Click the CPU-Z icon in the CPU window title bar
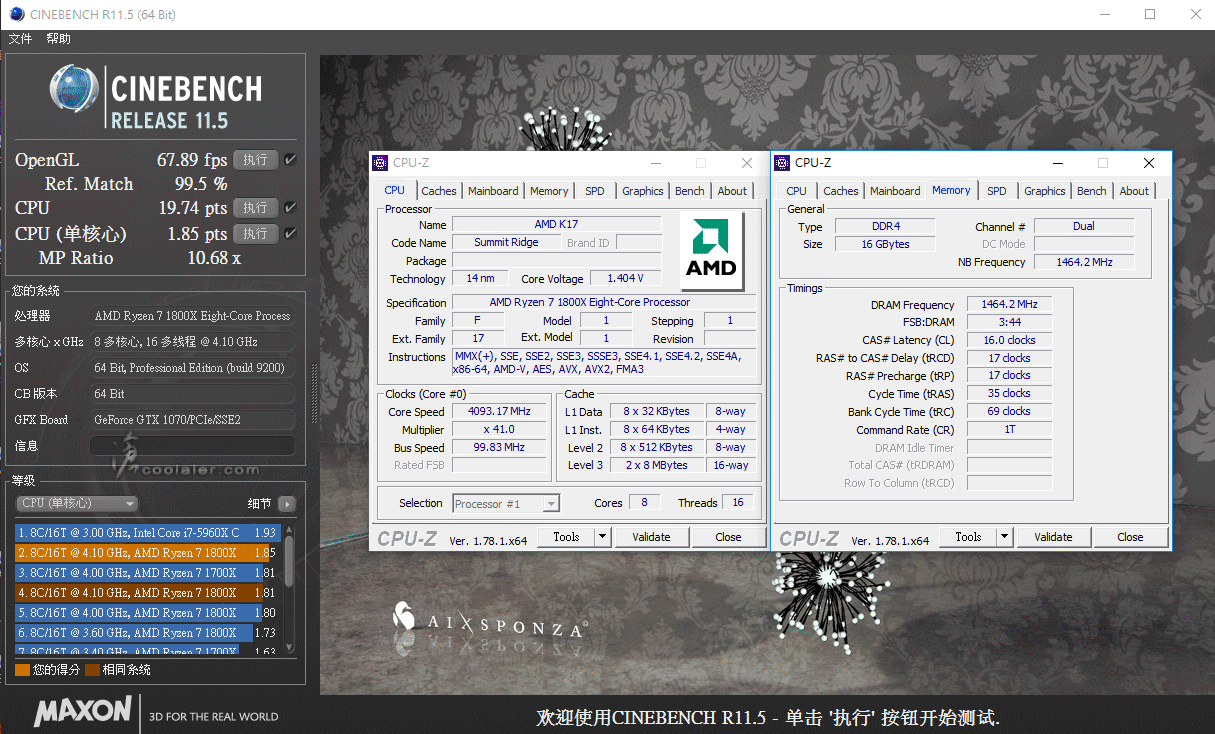Image resolution: width=1215 pixels, height=734 pixels. tap(380, 163)
